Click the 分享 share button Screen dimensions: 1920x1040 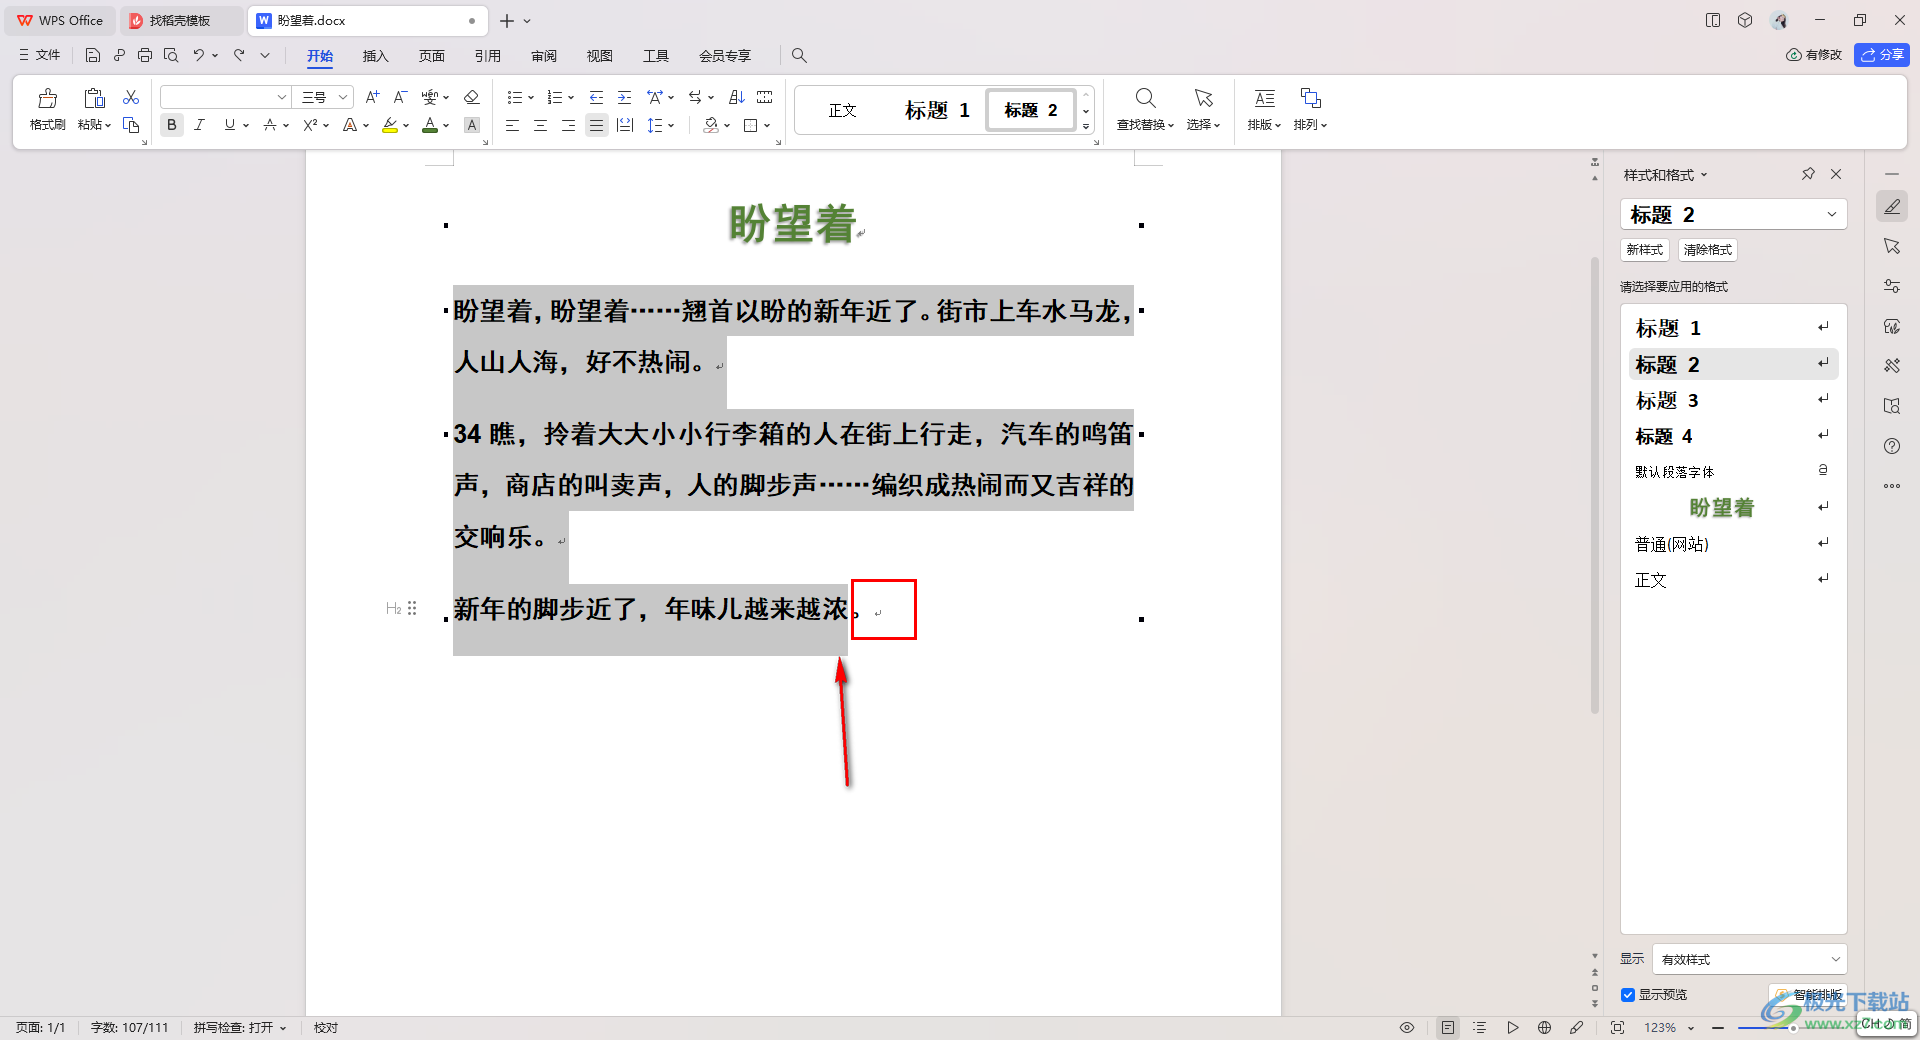pyautogui.click(x=1882, y=55)
